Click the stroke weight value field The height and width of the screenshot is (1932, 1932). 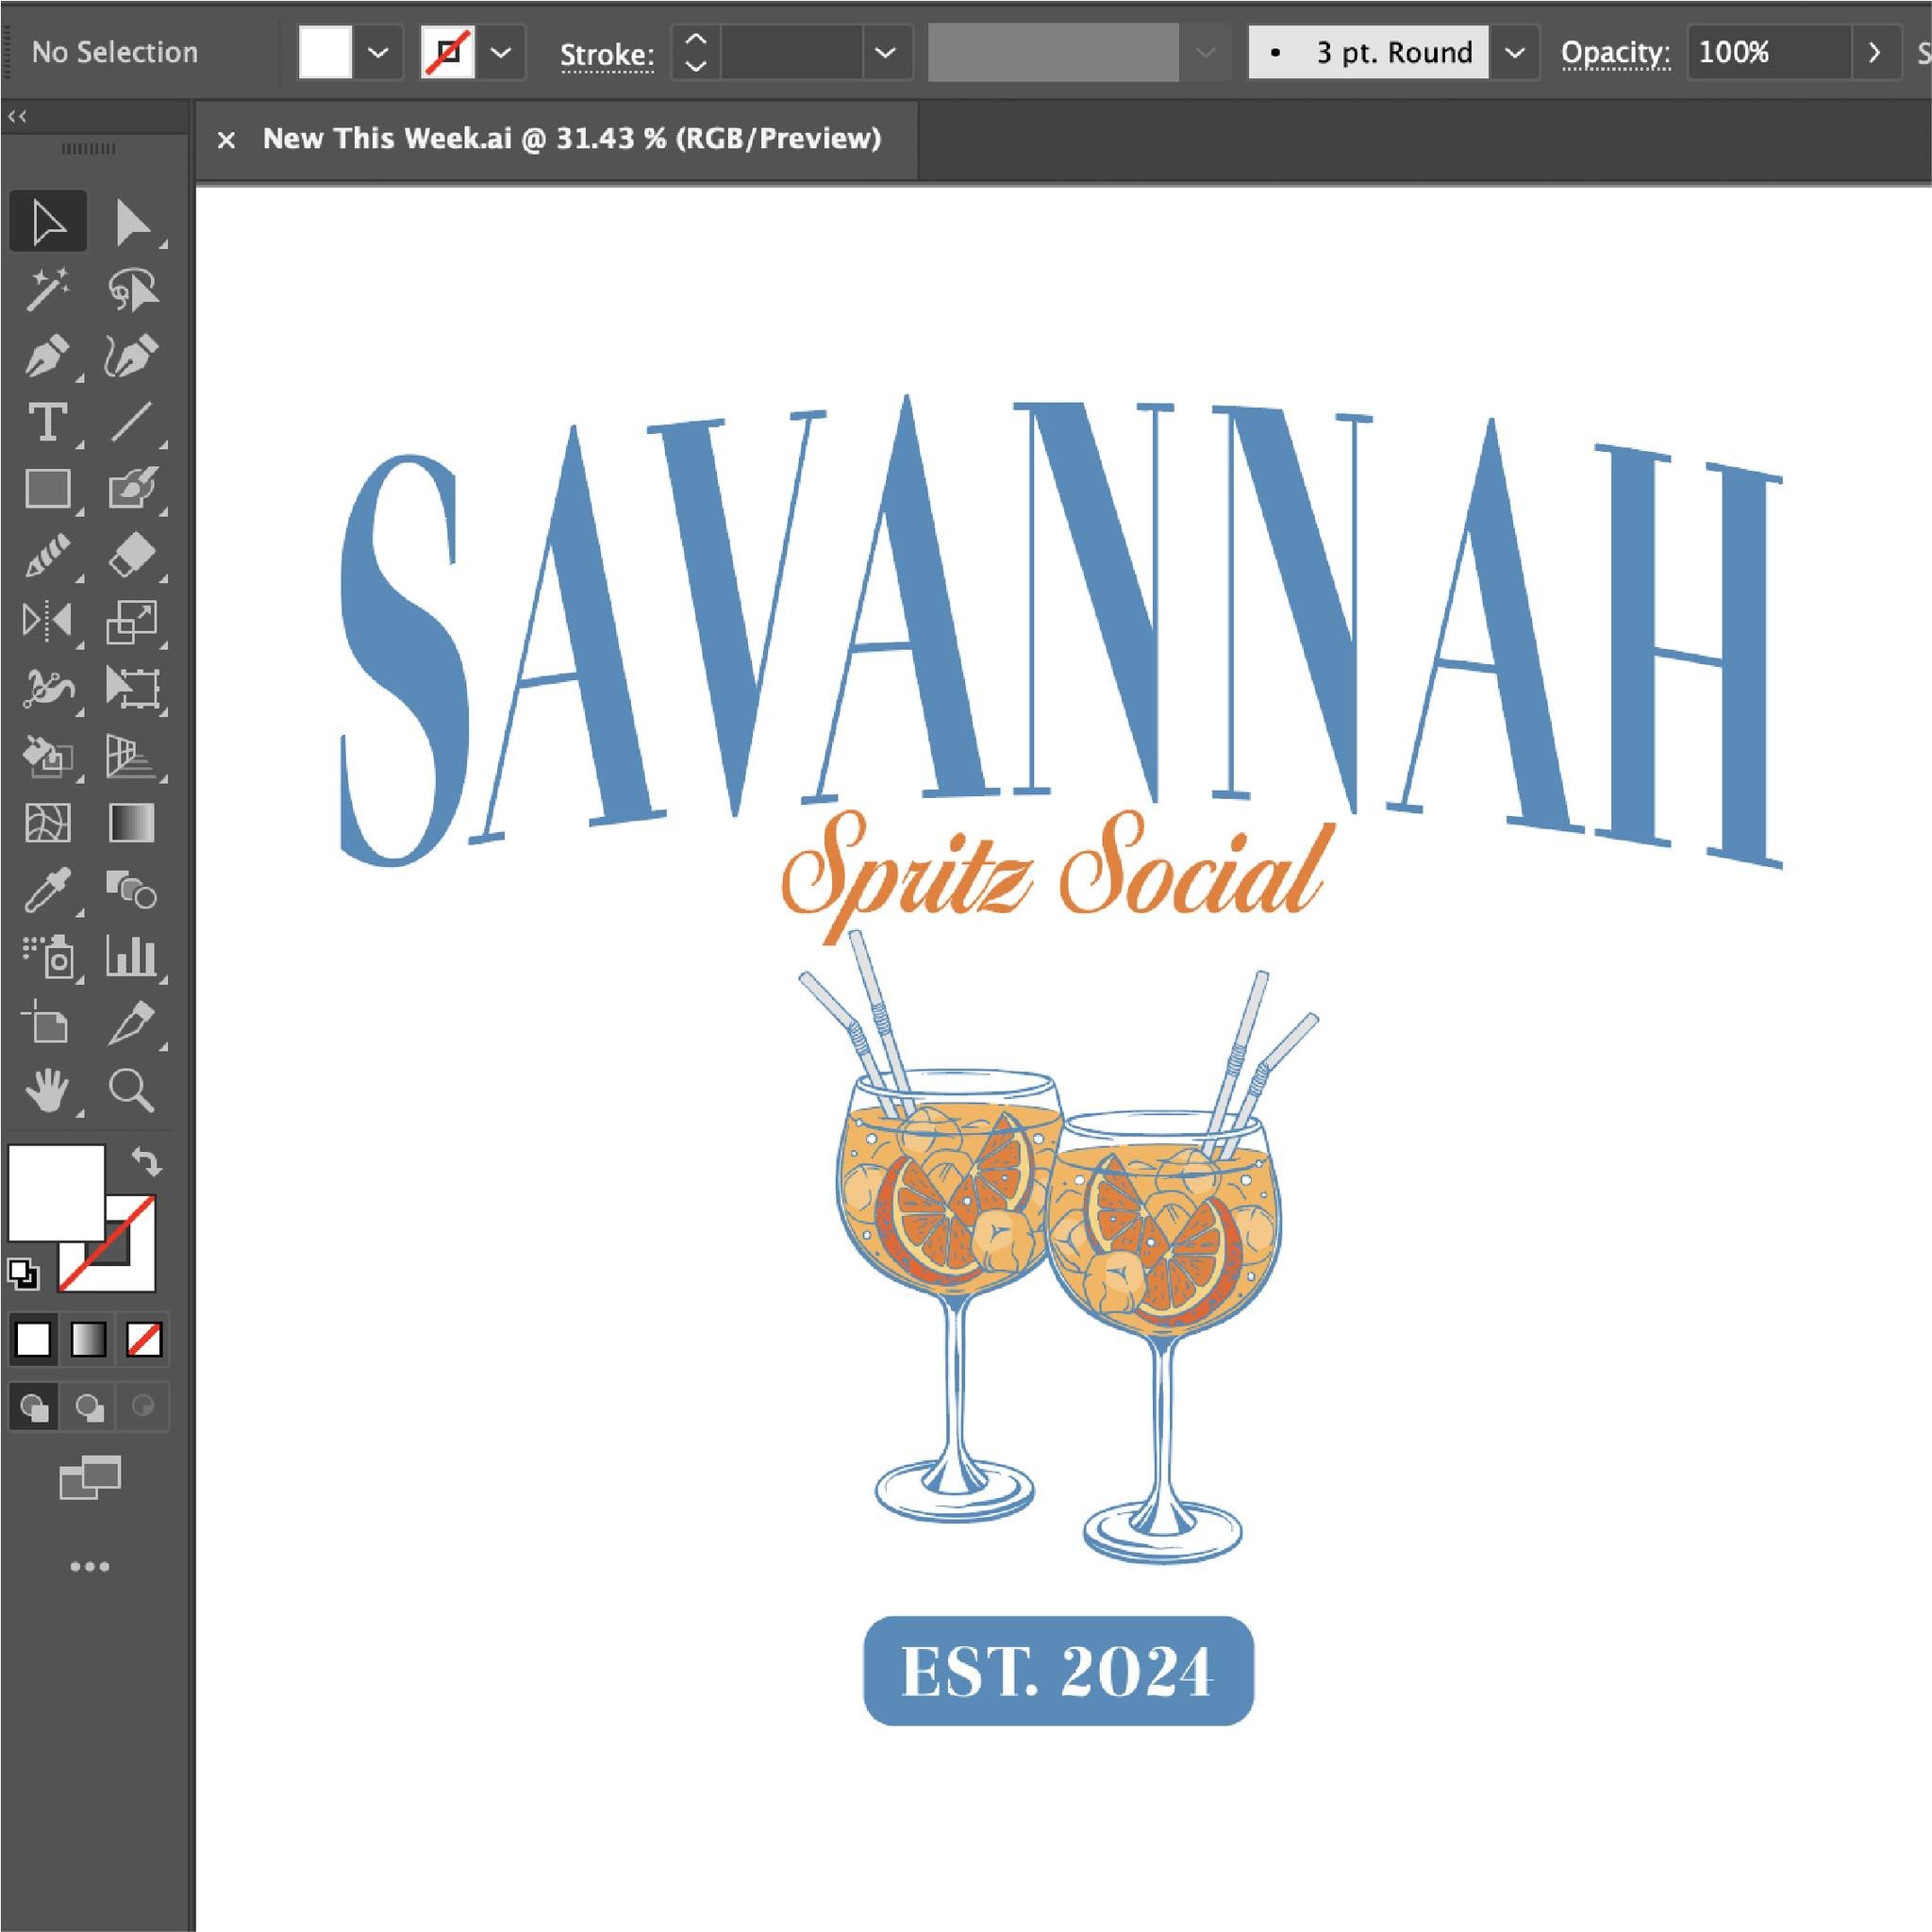(791, 52)
